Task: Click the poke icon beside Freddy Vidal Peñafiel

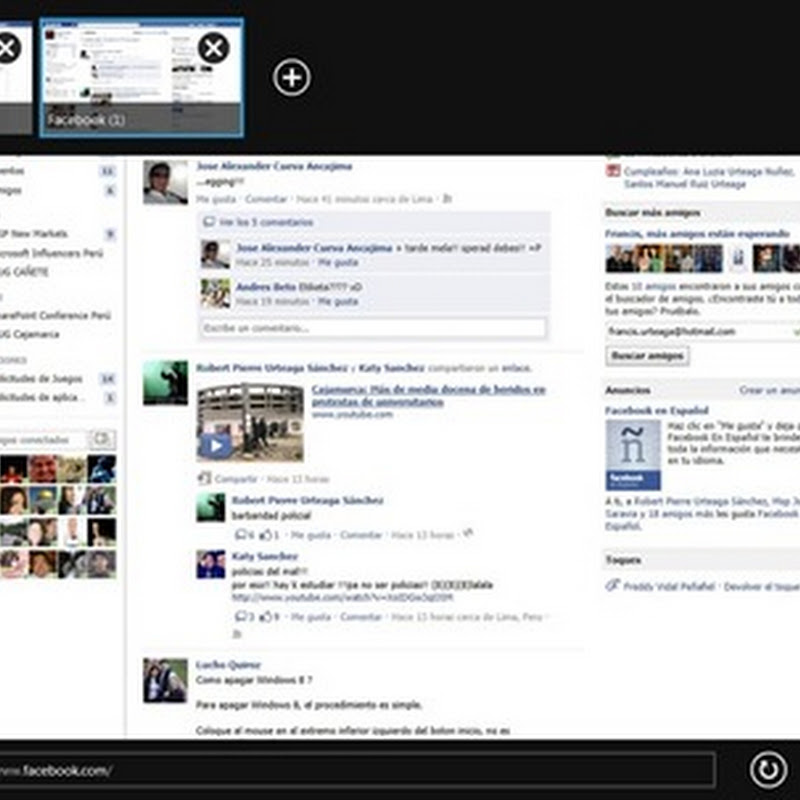Action: coord(612,586)
